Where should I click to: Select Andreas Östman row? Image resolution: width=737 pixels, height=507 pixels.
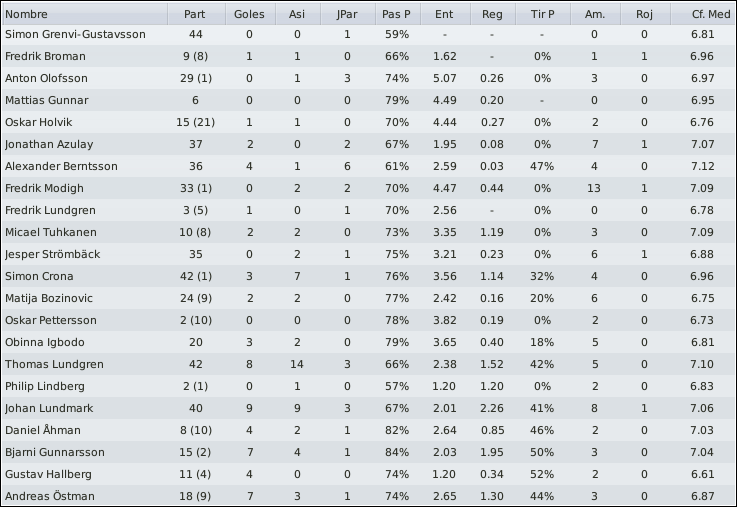click(368, 496)
